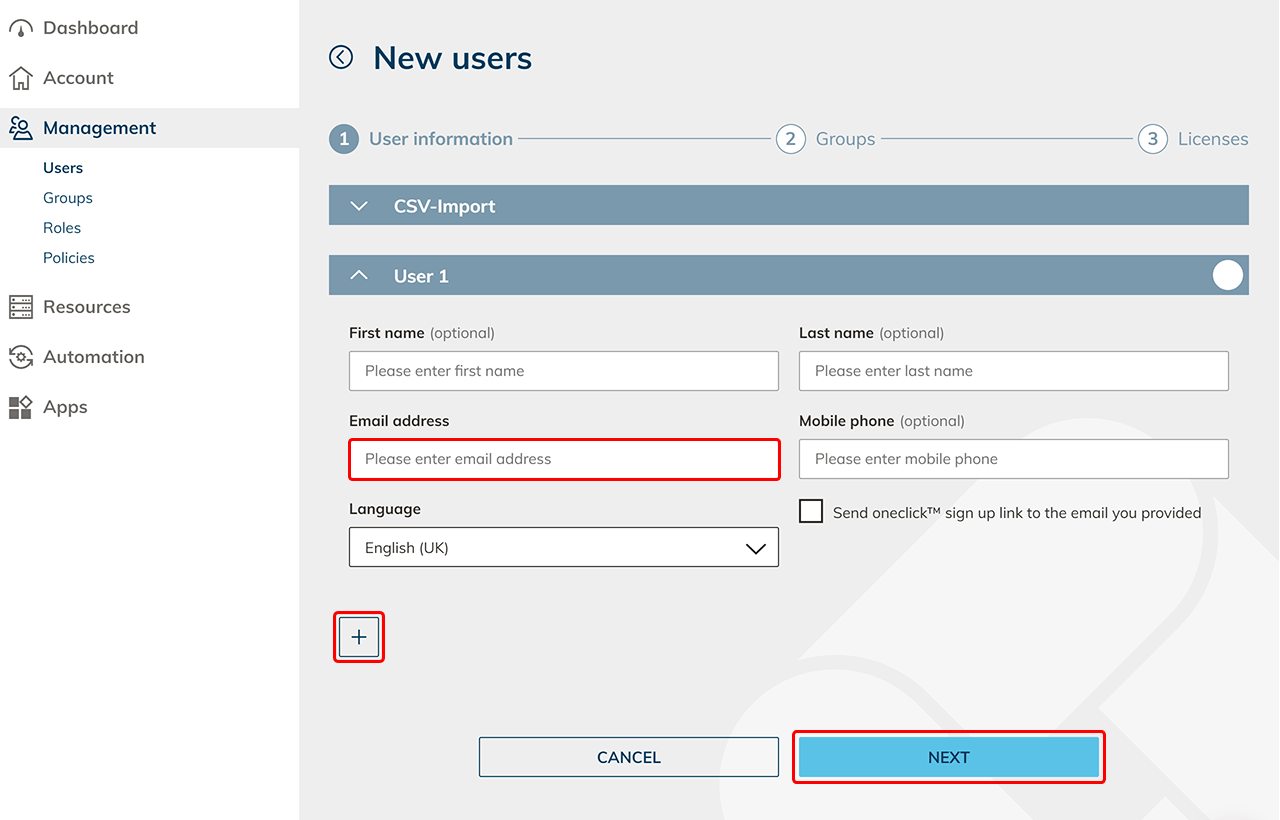Jump to step 3 Licenses
1280x820 pixels.
coord(1153,139)
